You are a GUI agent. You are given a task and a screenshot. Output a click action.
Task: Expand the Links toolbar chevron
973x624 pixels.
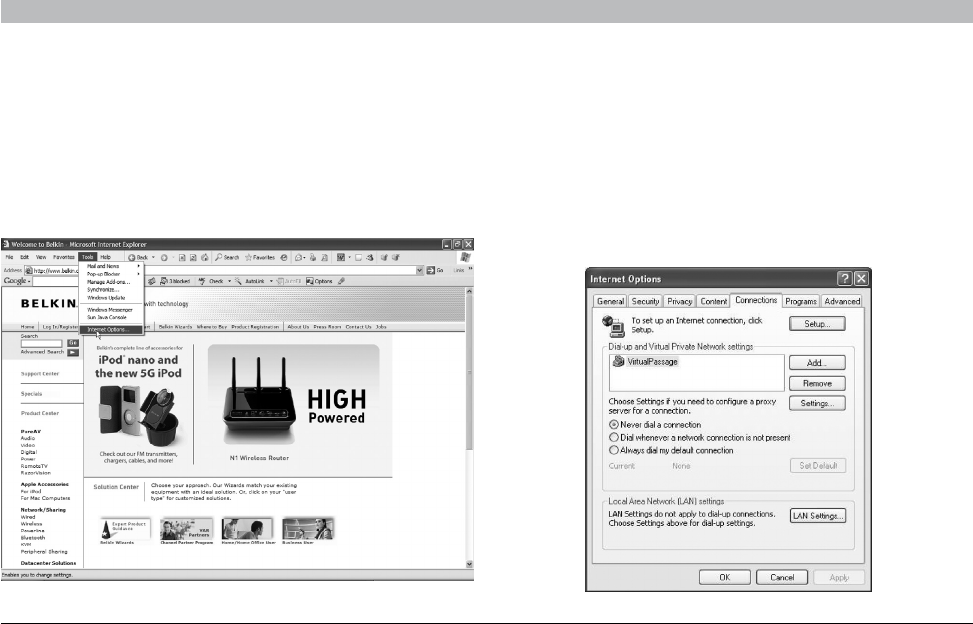(470, 269)
